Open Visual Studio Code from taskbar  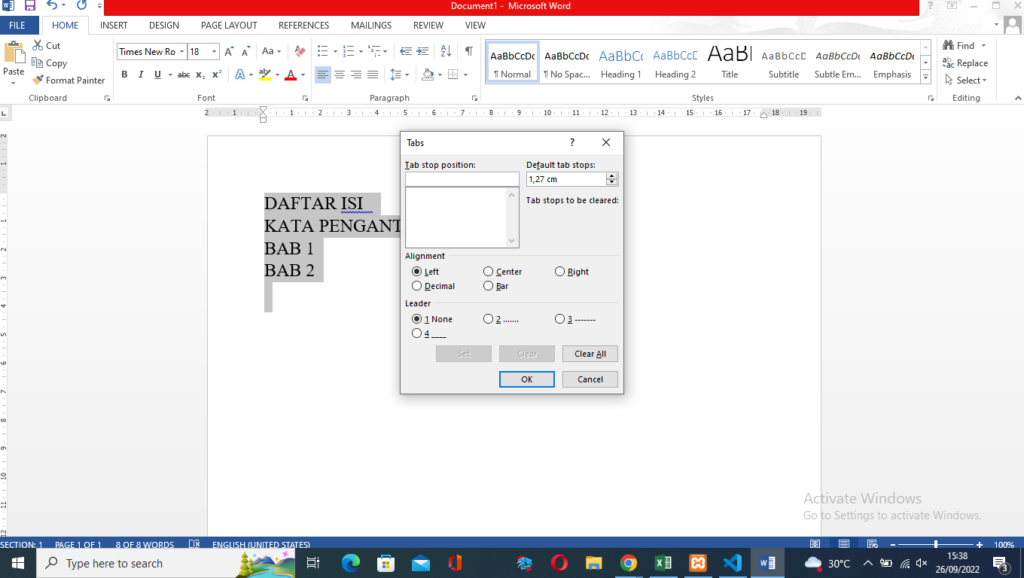[732, 563]
